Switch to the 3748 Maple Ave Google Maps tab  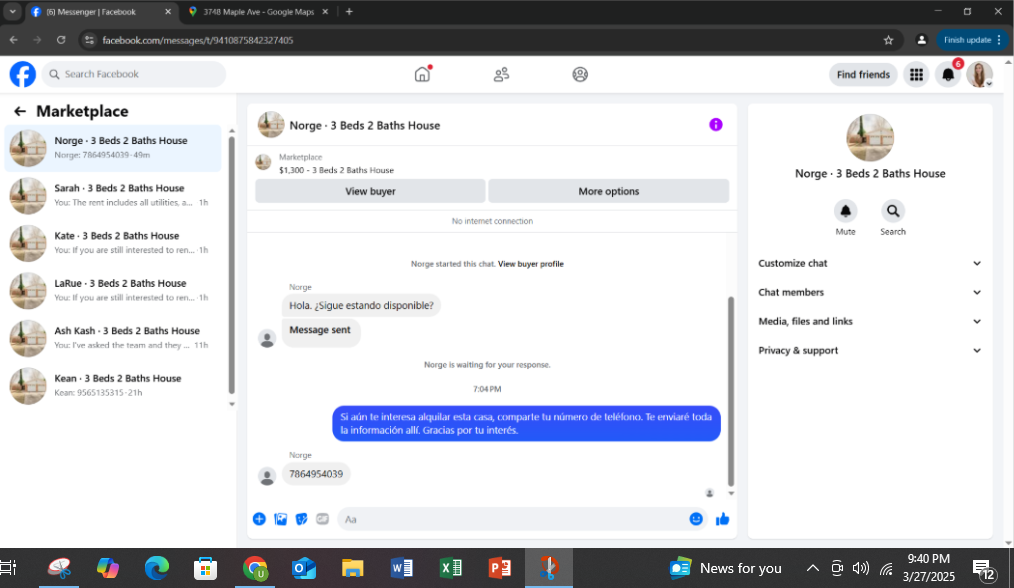coord(258,12)
